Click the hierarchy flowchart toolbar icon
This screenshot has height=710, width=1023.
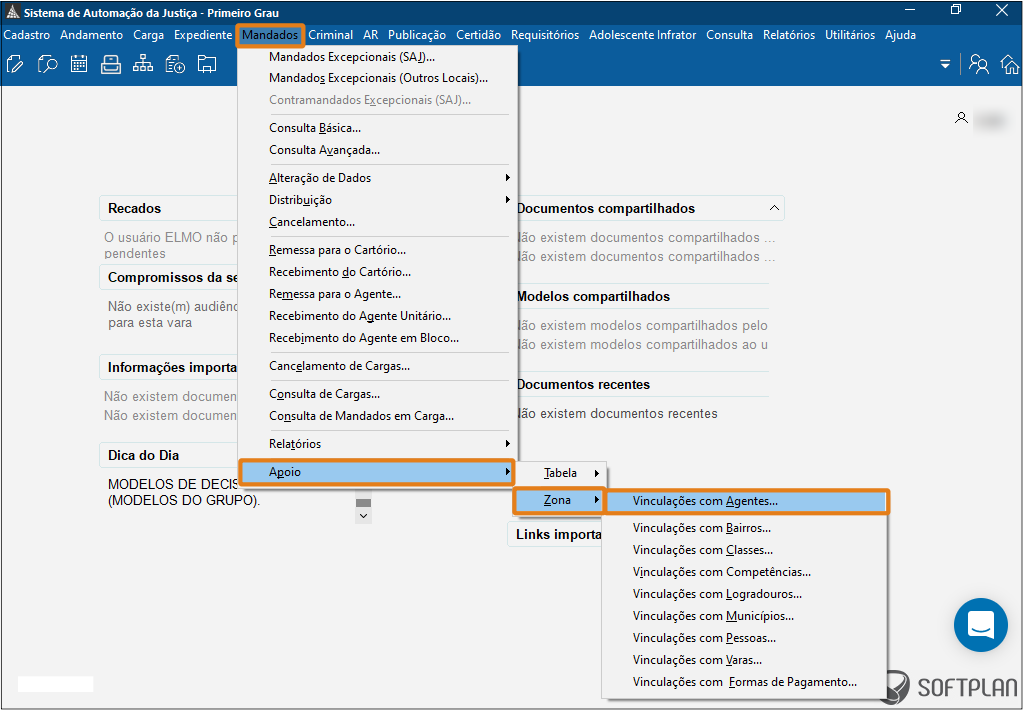[143, 64]
